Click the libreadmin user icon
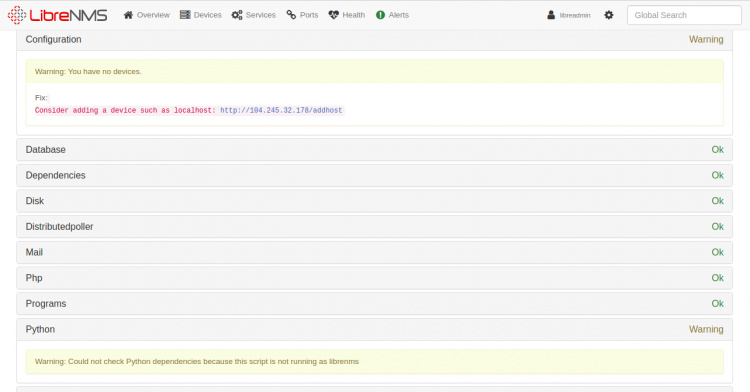Image resolution: width=750 pixels, height=392 pixels. (x=551, y=15)
